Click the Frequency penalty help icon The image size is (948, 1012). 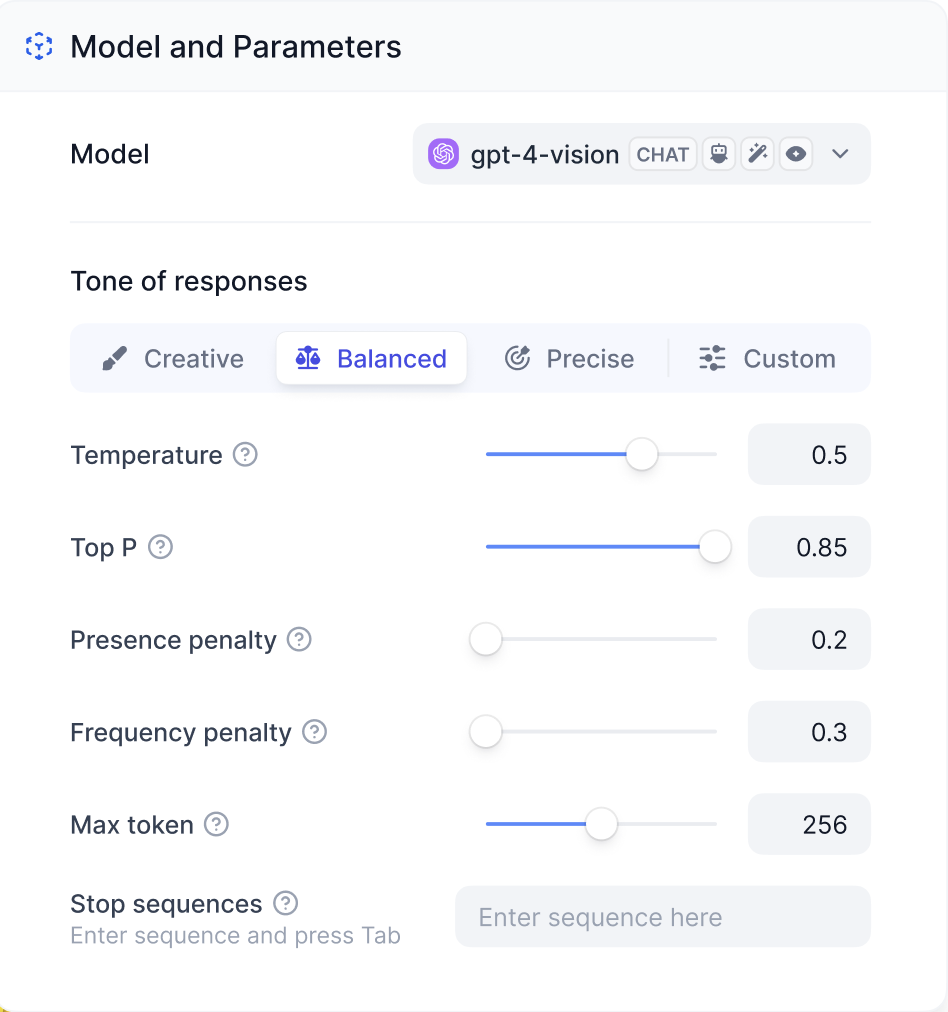[314, 732]
